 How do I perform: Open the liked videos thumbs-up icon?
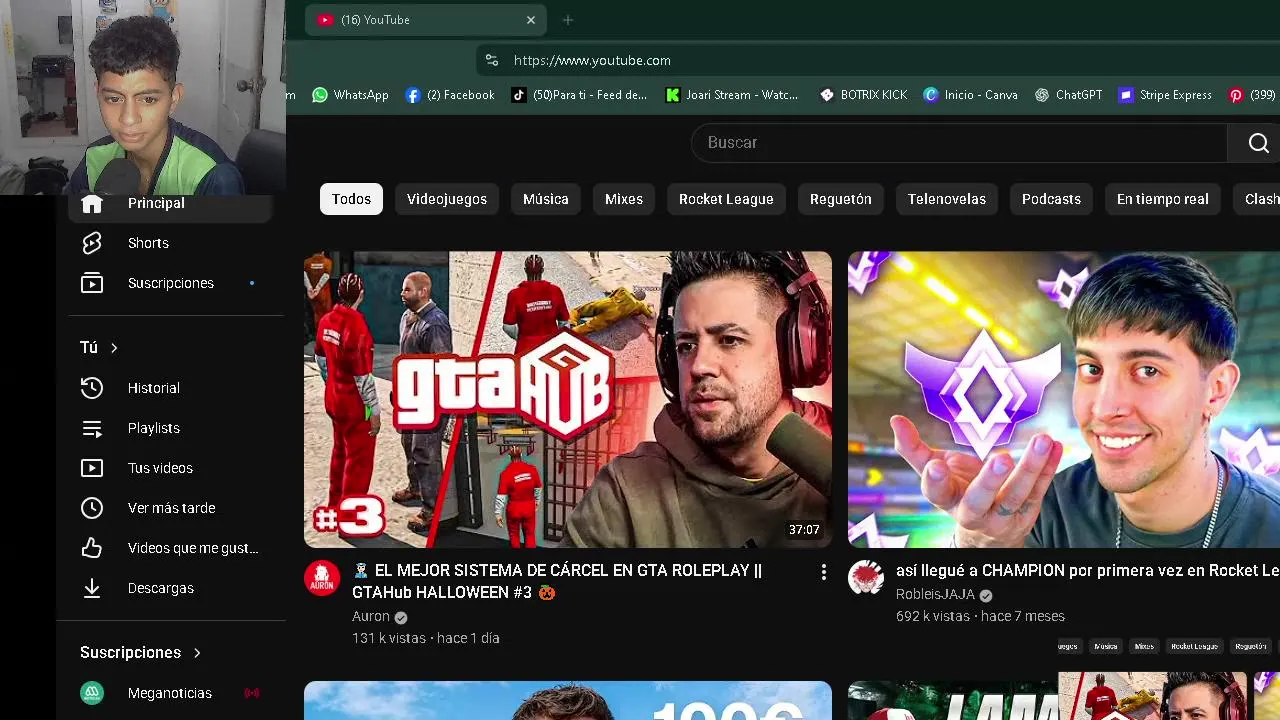point(92,548)
